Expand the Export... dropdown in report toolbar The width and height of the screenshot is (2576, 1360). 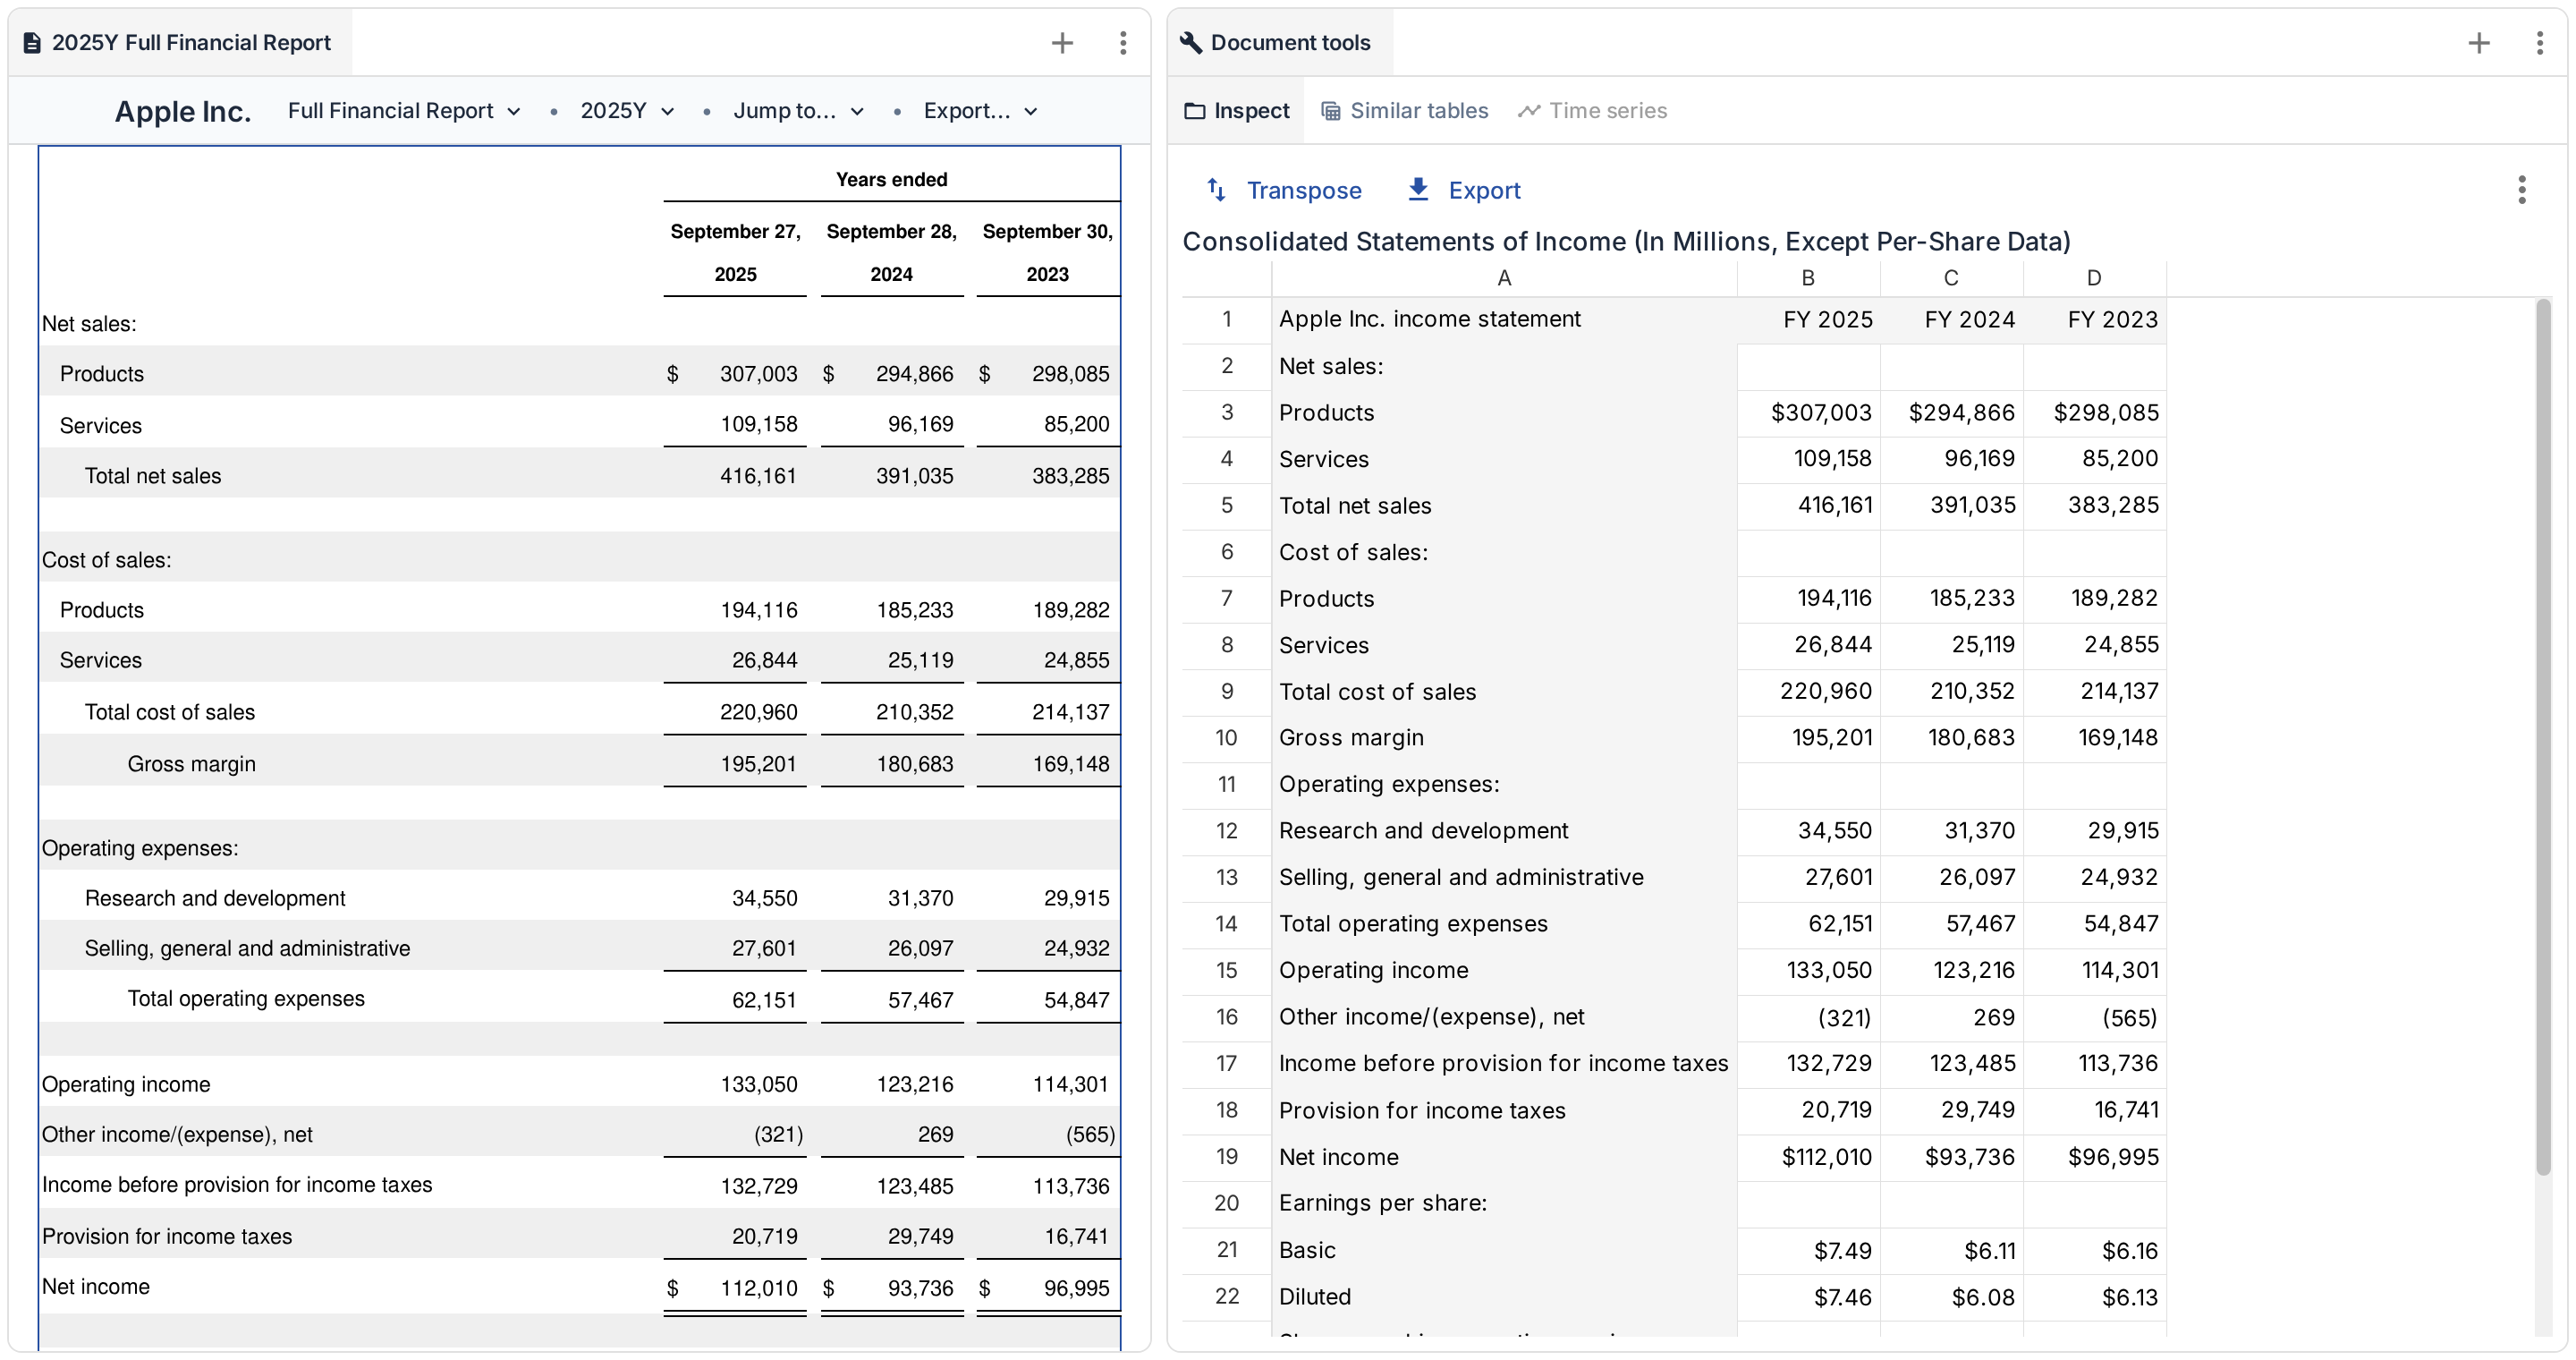pos(980,111)
